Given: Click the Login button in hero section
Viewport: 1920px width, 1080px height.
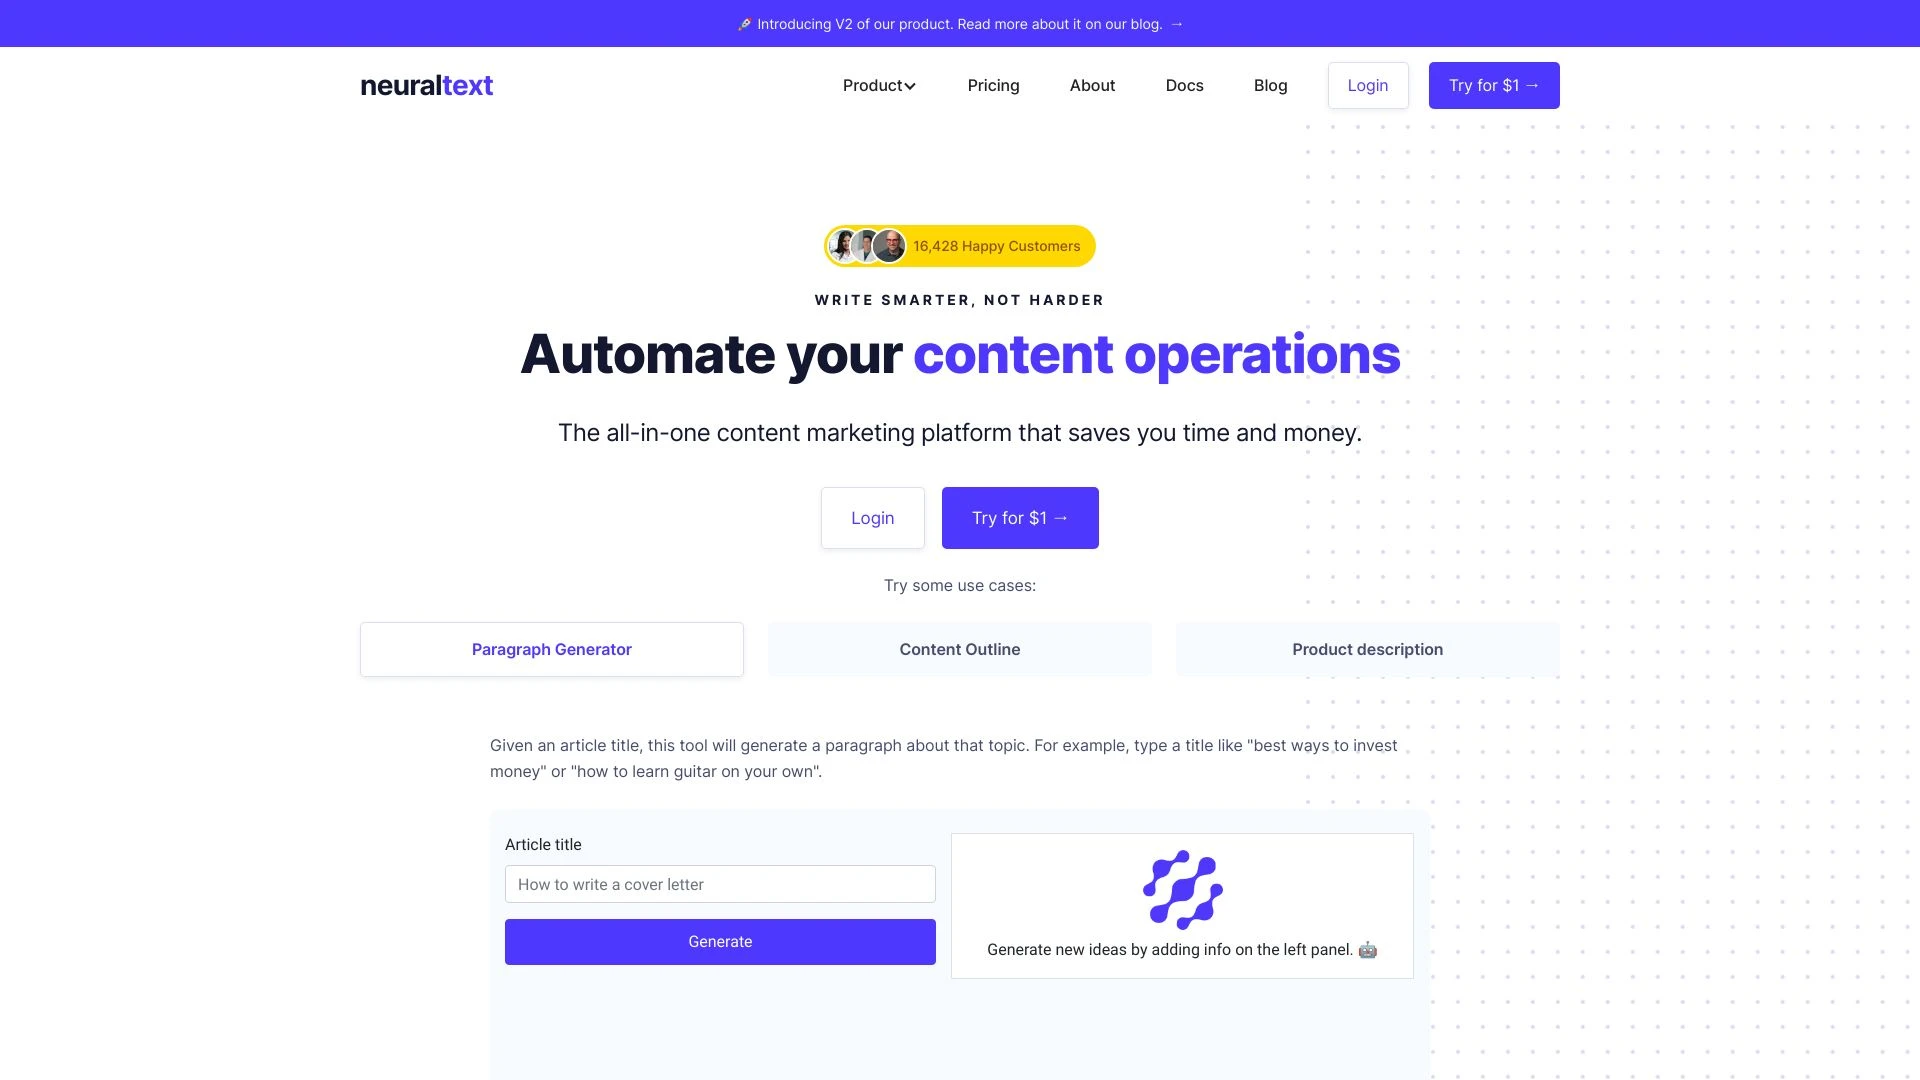Looking at the screenshot, I should coord(872,517).
